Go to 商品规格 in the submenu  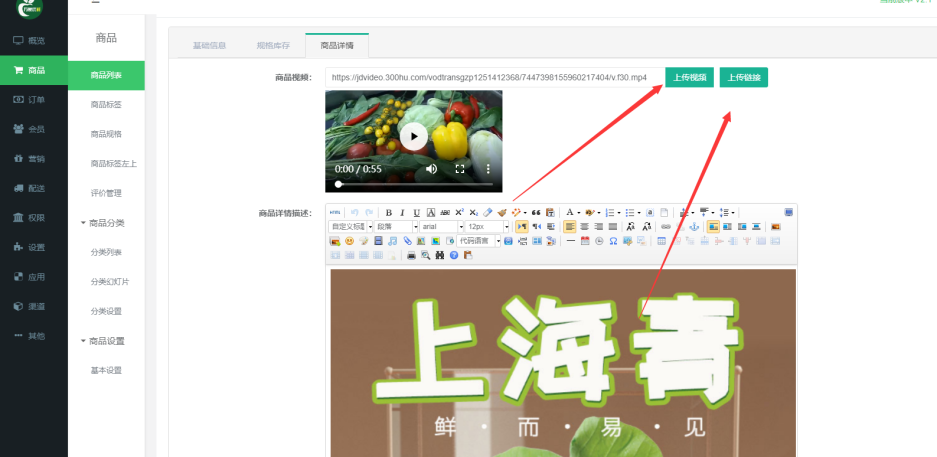[106, 134]
